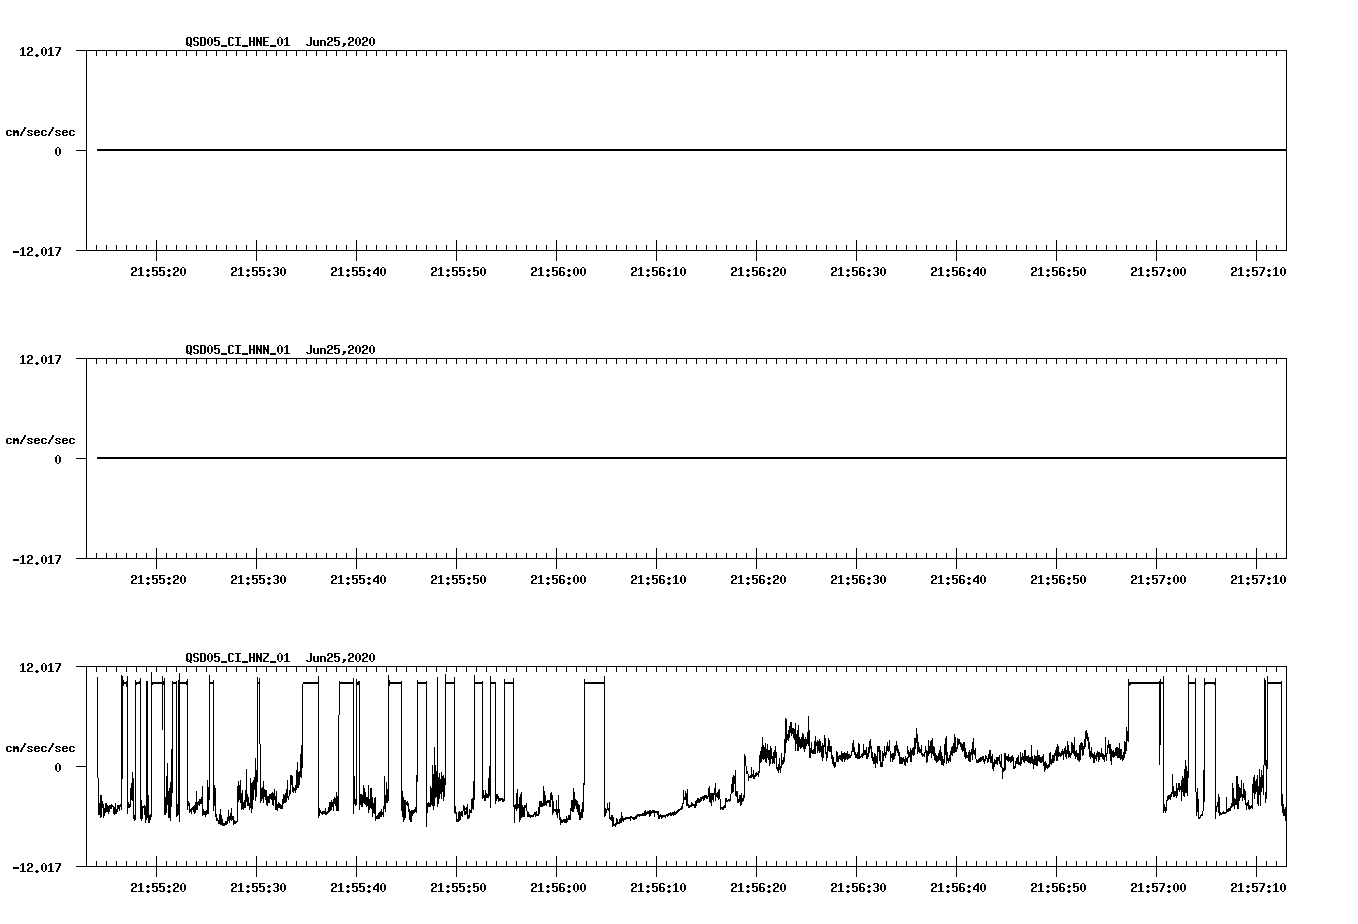
Task: Click the 21:56:40 time under the HNZ waveform
Action: (x=958, y=887)
